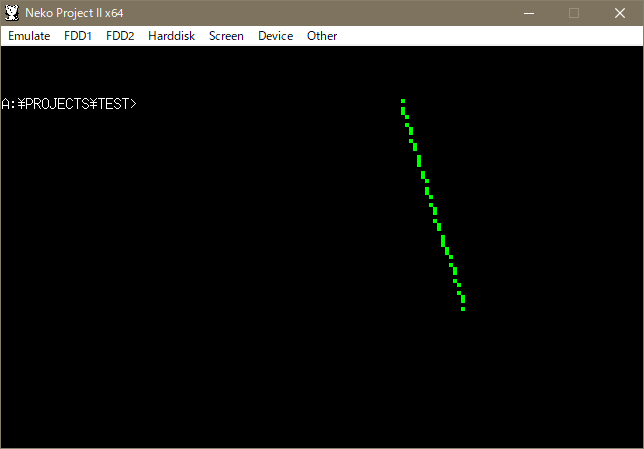Click the empty menu bar area right of Other
Viewport: 644px width, 449px height.
point(490,36)
